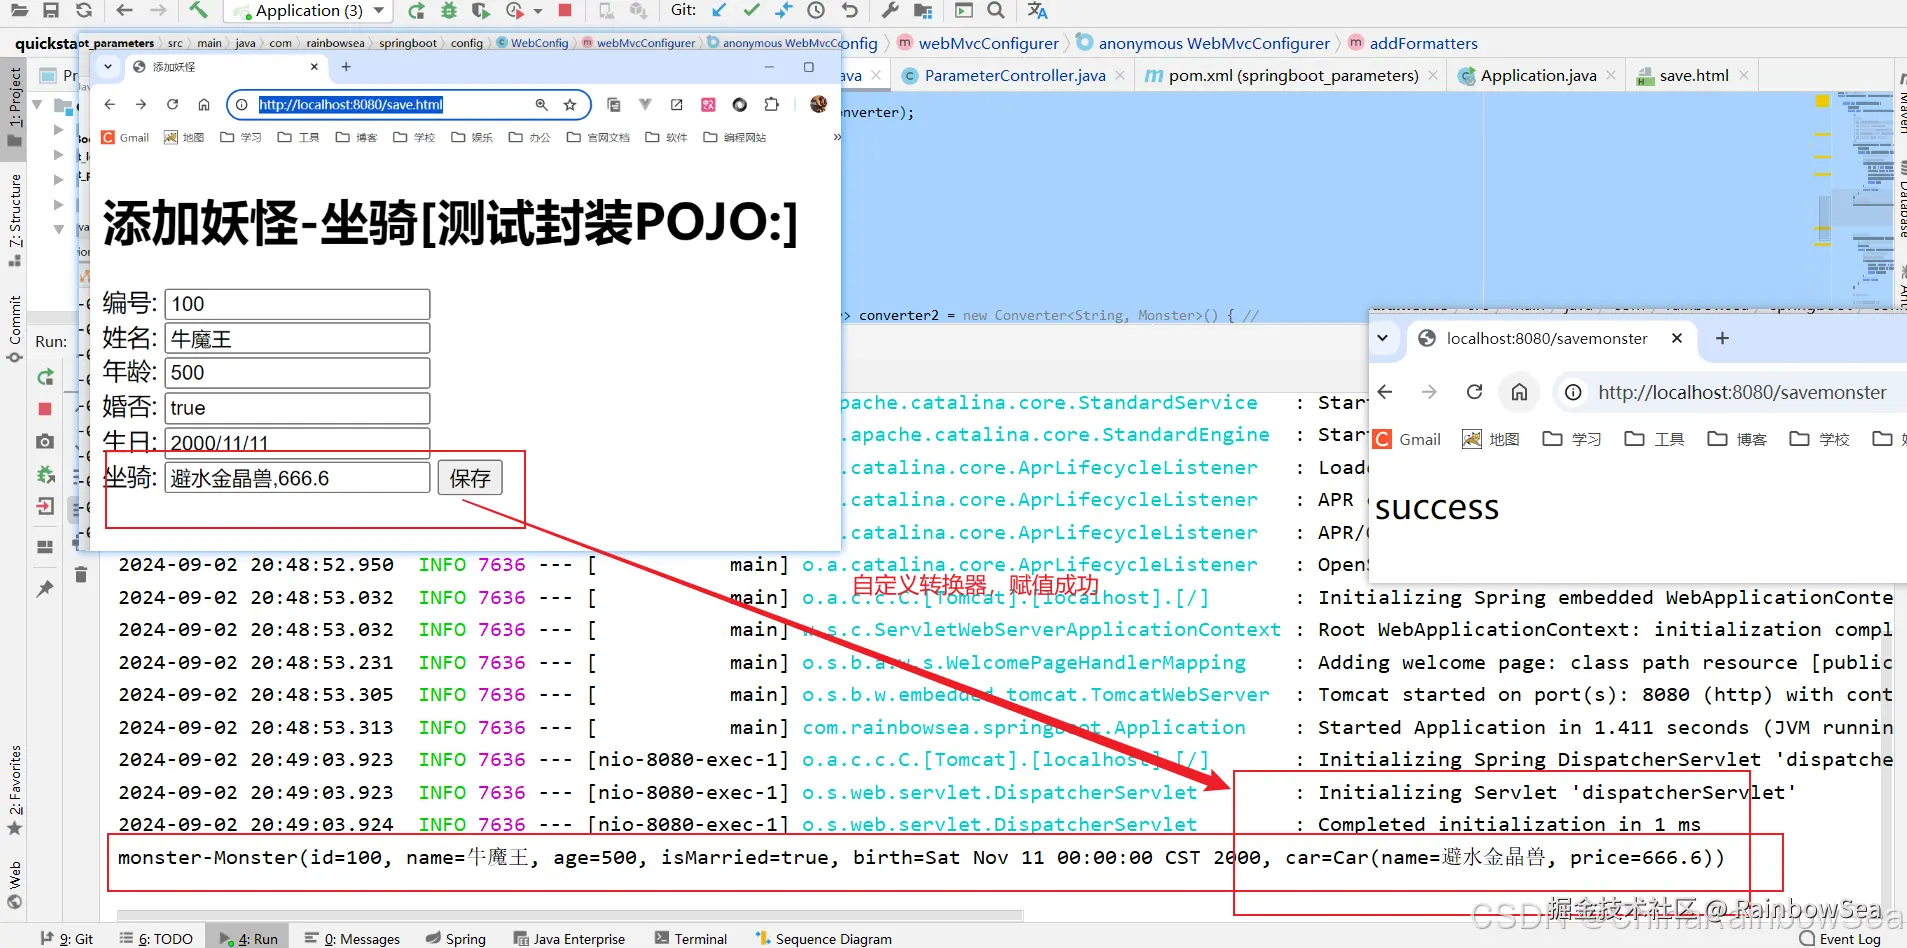The width and height of the screenshot is (1907, 948).
Task: Click the Translate icon in IDE toolbar
Action: 1037,10
